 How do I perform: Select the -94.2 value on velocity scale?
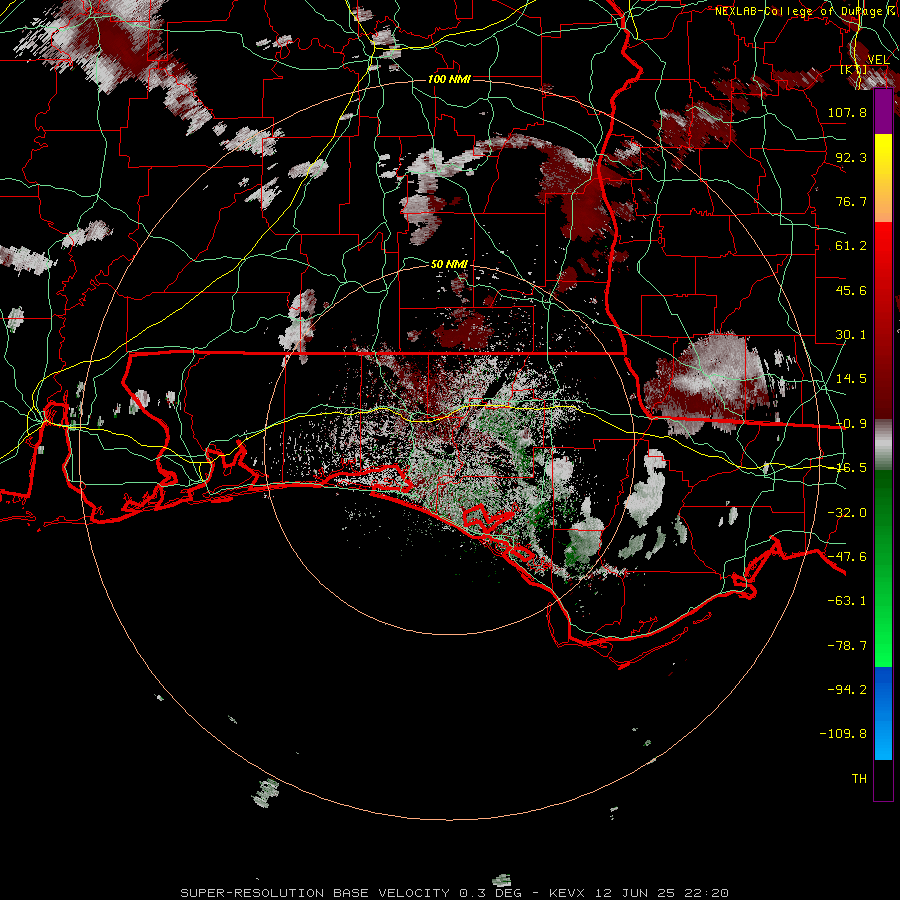[x=847, y=690]
